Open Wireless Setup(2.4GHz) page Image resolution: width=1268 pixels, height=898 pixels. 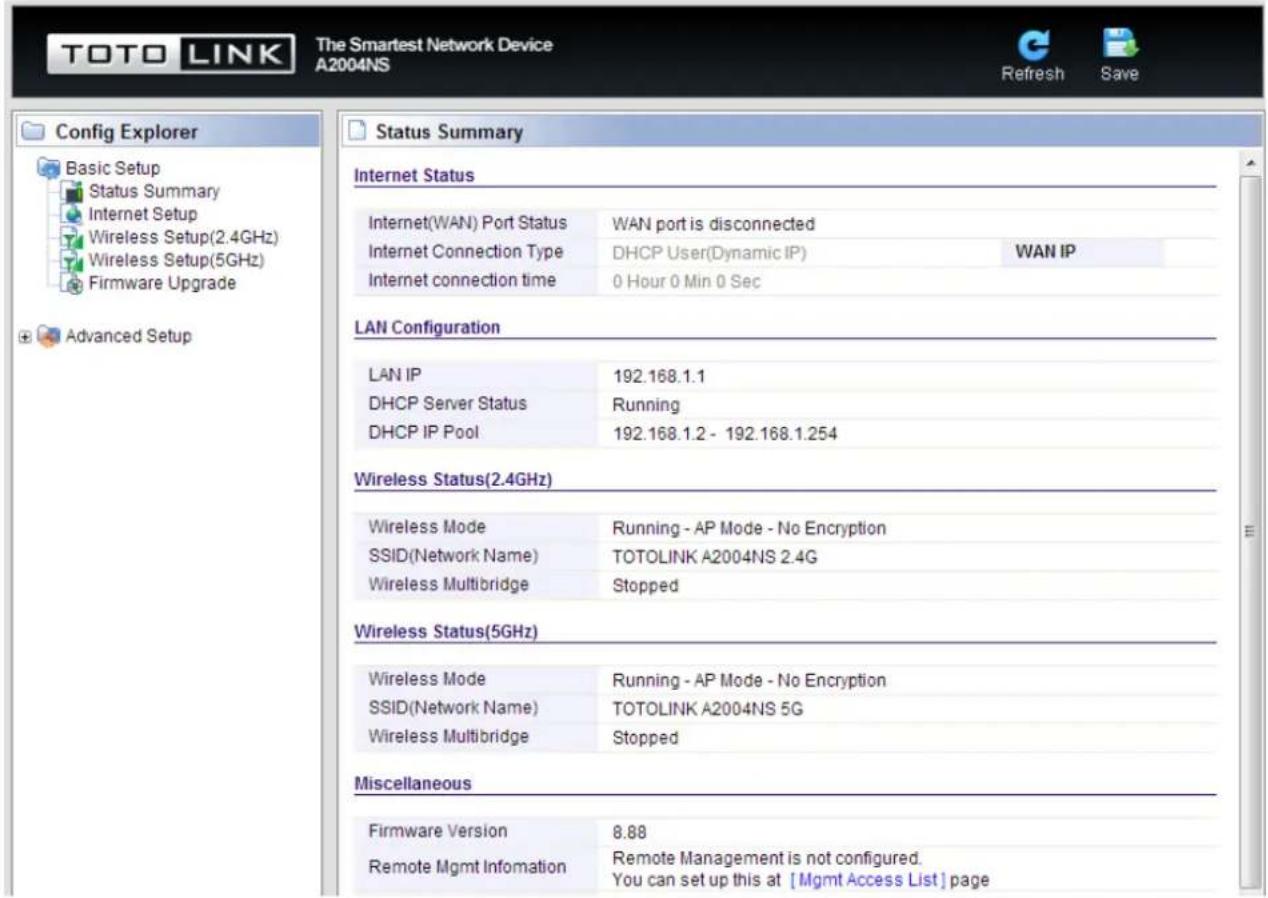pyautogui.click(x=183, y=237)
